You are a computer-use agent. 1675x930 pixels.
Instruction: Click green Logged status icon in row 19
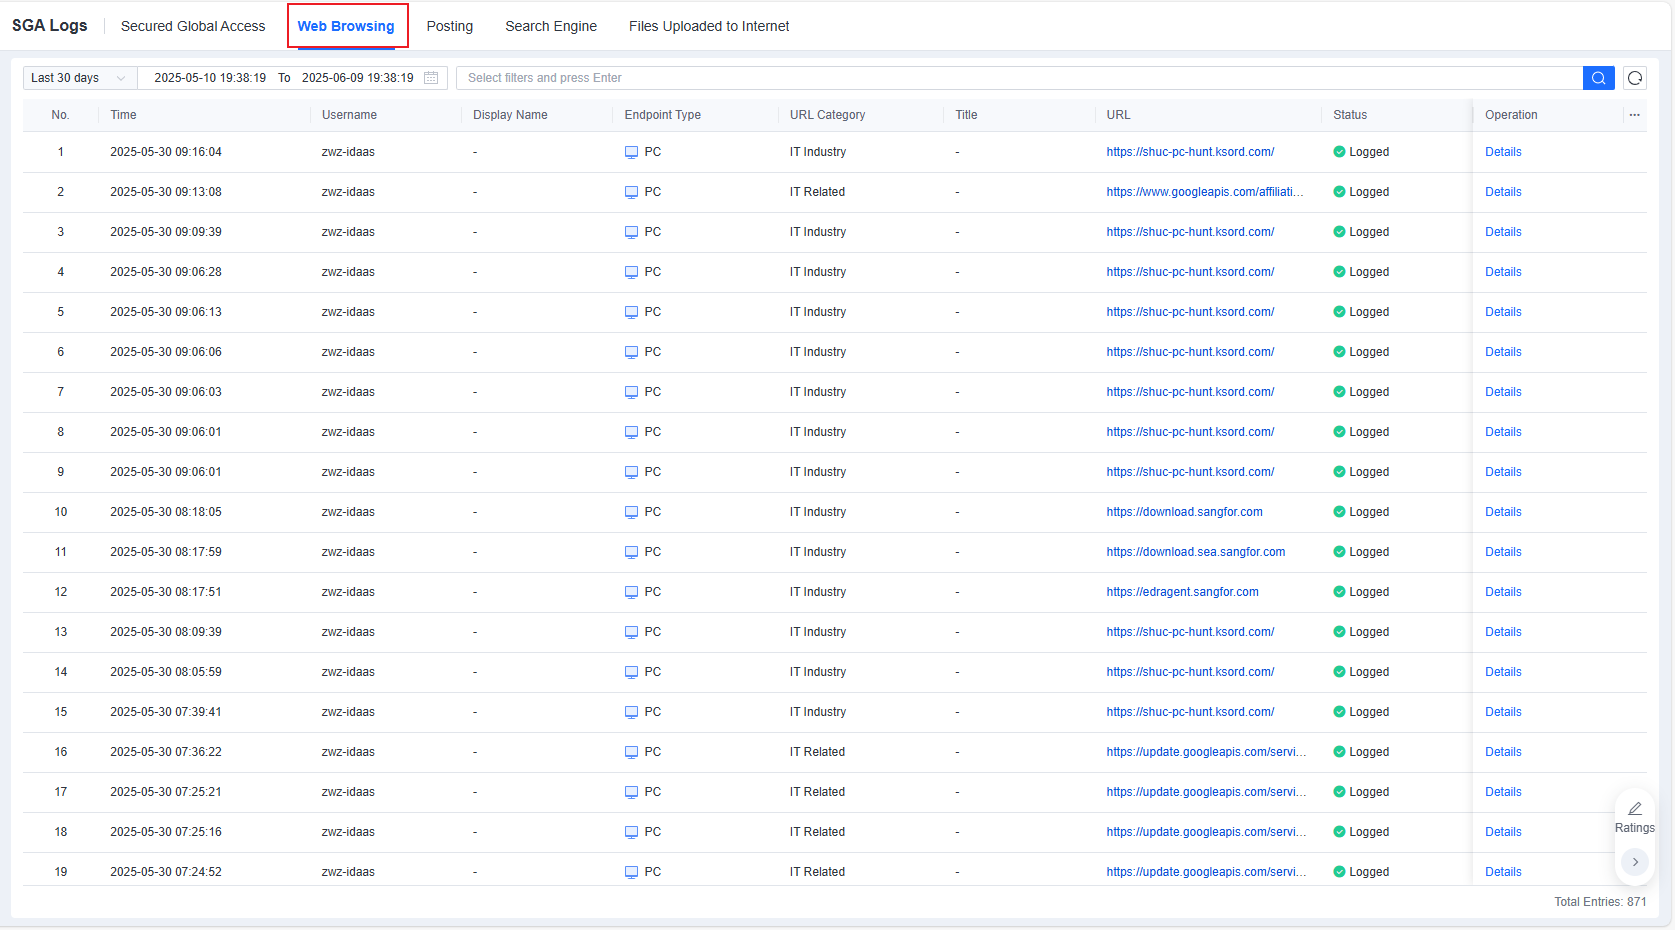1339,872
